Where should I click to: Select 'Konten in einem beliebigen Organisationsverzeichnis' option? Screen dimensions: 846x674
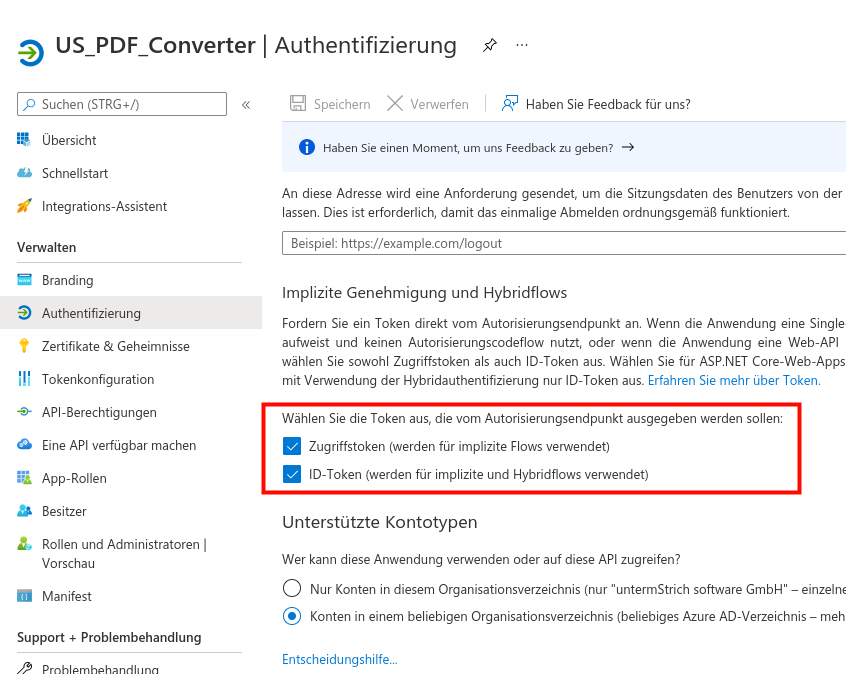[291, 617]
